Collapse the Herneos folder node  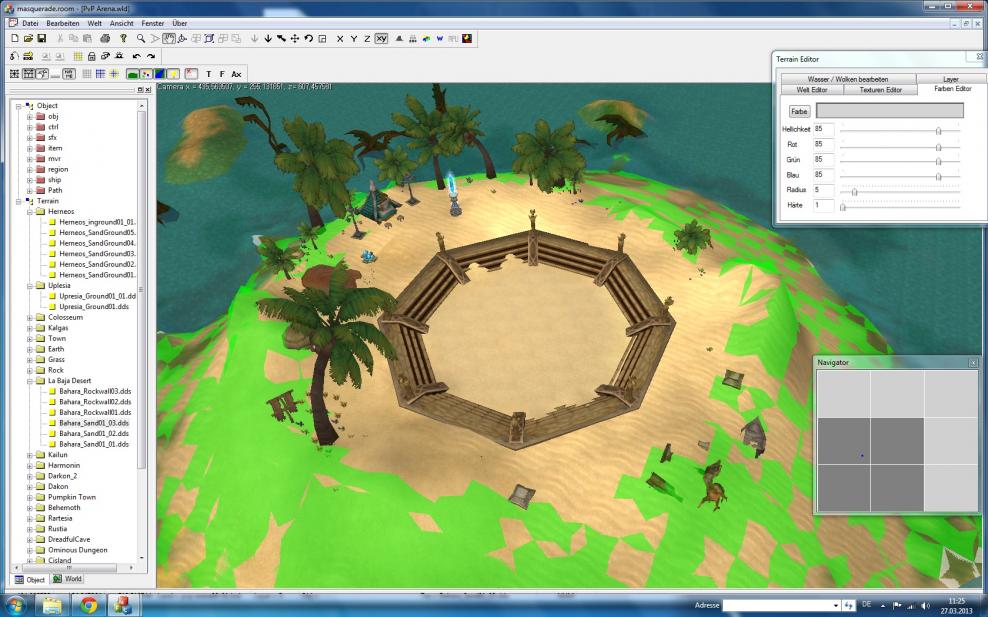pos(30,212)
